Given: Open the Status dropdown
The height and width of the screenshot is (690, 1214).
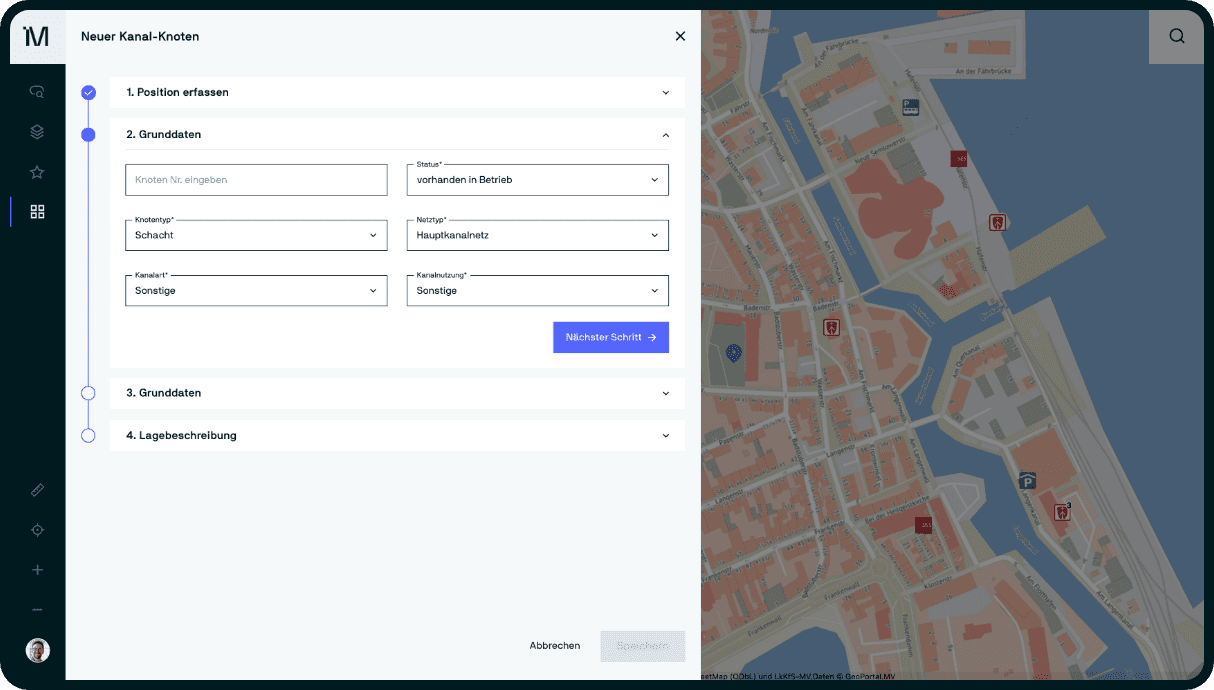Looking at the screenshot, I should tap(537, 180).
